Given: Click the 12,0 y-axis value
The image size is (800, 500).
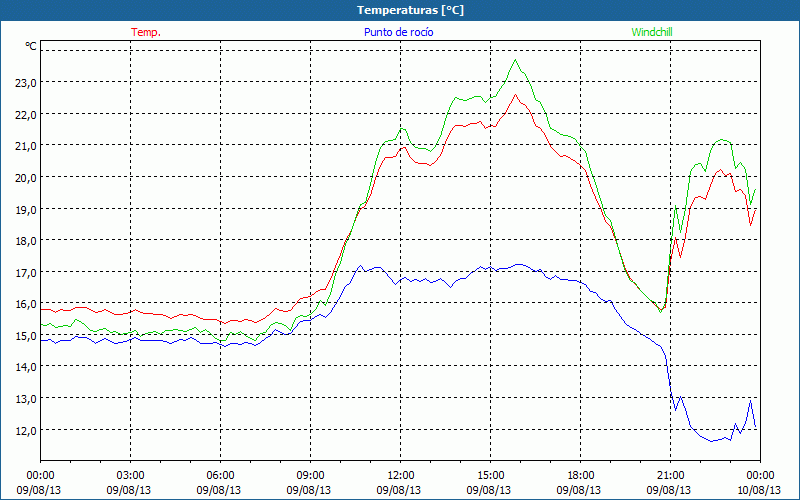Looking at the screenshot, I should 26,431.
